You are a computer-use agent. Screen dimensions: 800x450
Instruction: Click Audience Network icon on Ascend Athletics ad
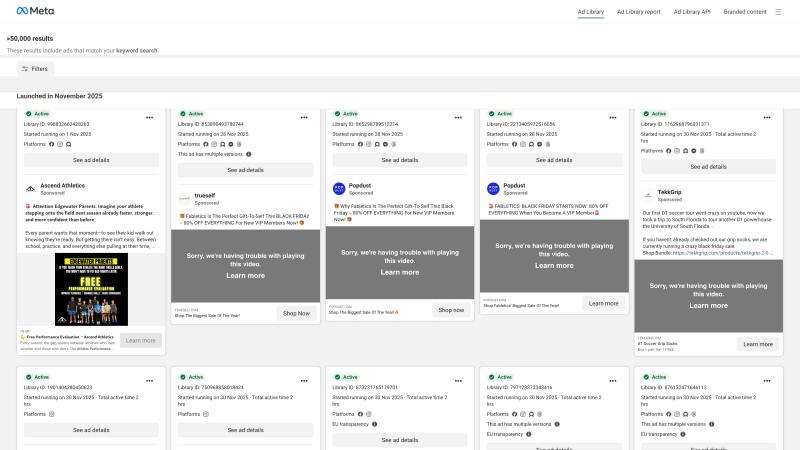(x=68, y=144)
